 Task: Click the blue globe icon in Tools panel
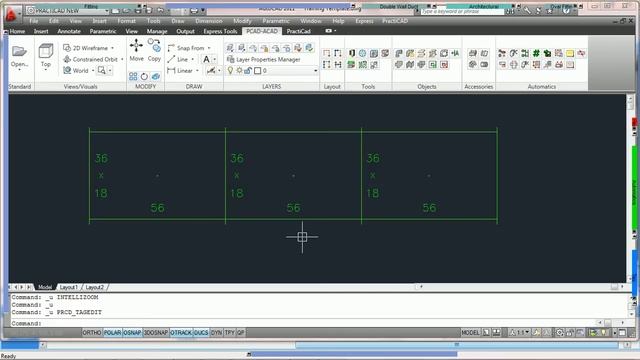[x=362, y=53]
